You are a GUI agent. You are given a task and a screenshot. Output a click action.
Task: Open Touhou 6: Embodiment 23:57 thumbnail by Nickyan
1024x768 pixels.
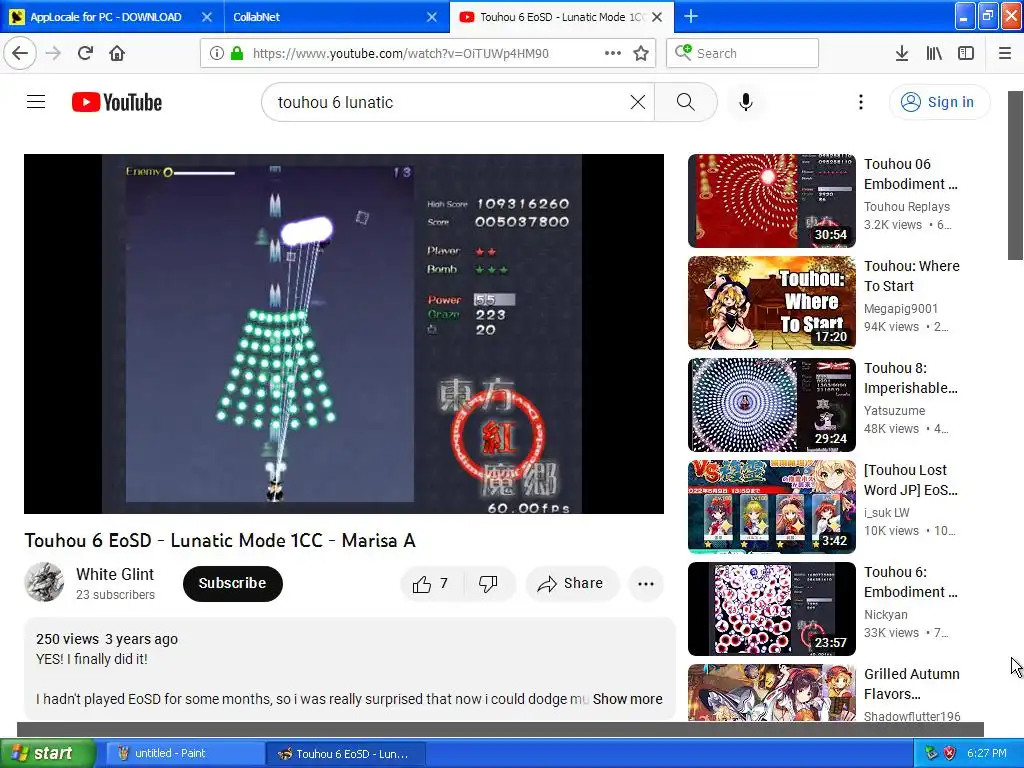pos(771,609)
